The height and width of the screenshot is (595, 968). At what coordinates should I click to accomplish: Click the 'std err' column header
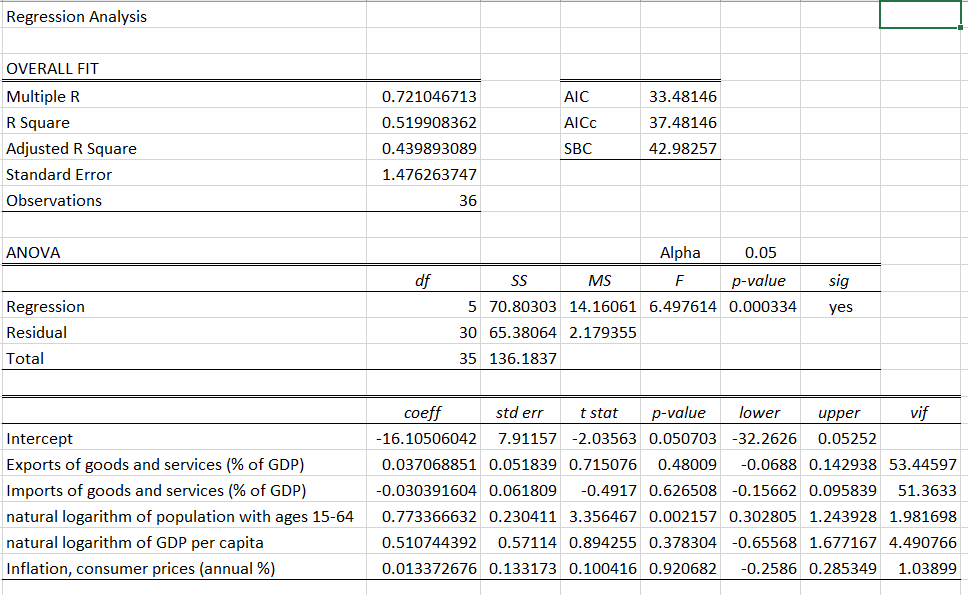519,413
